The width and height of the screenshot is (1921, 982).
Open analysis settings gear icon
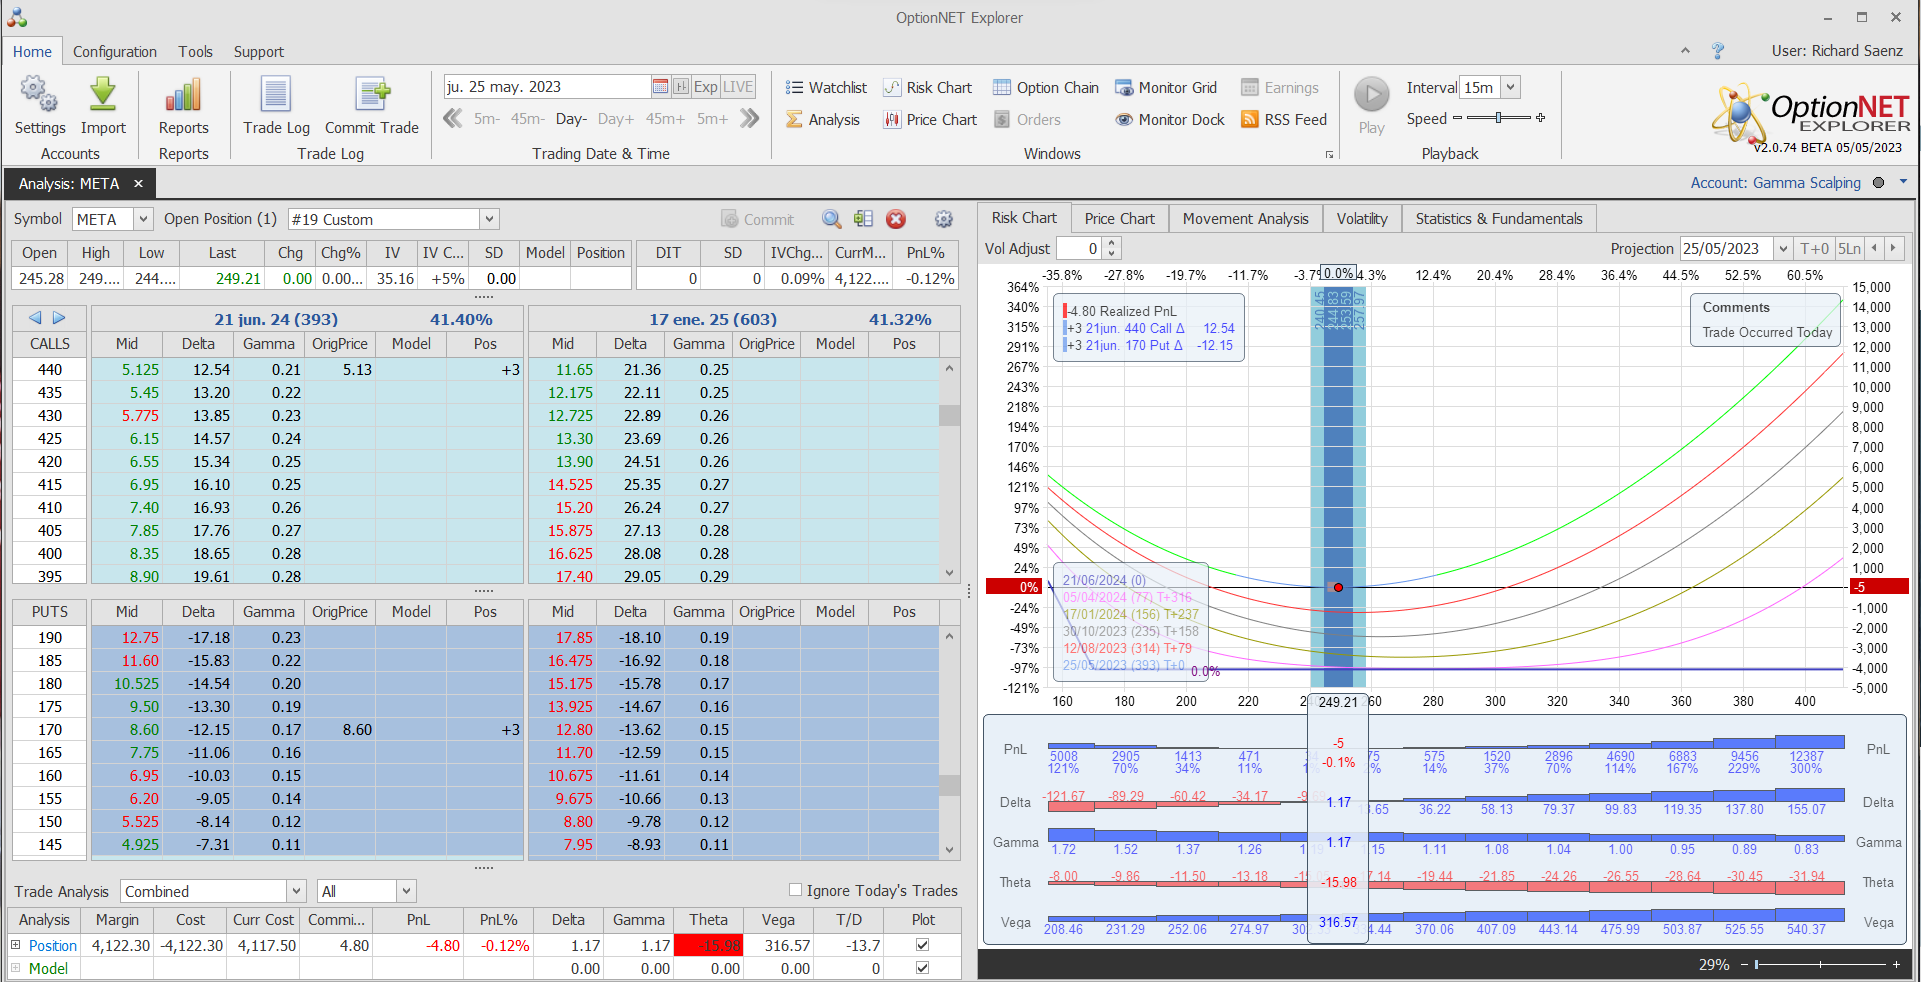point(944,219)
